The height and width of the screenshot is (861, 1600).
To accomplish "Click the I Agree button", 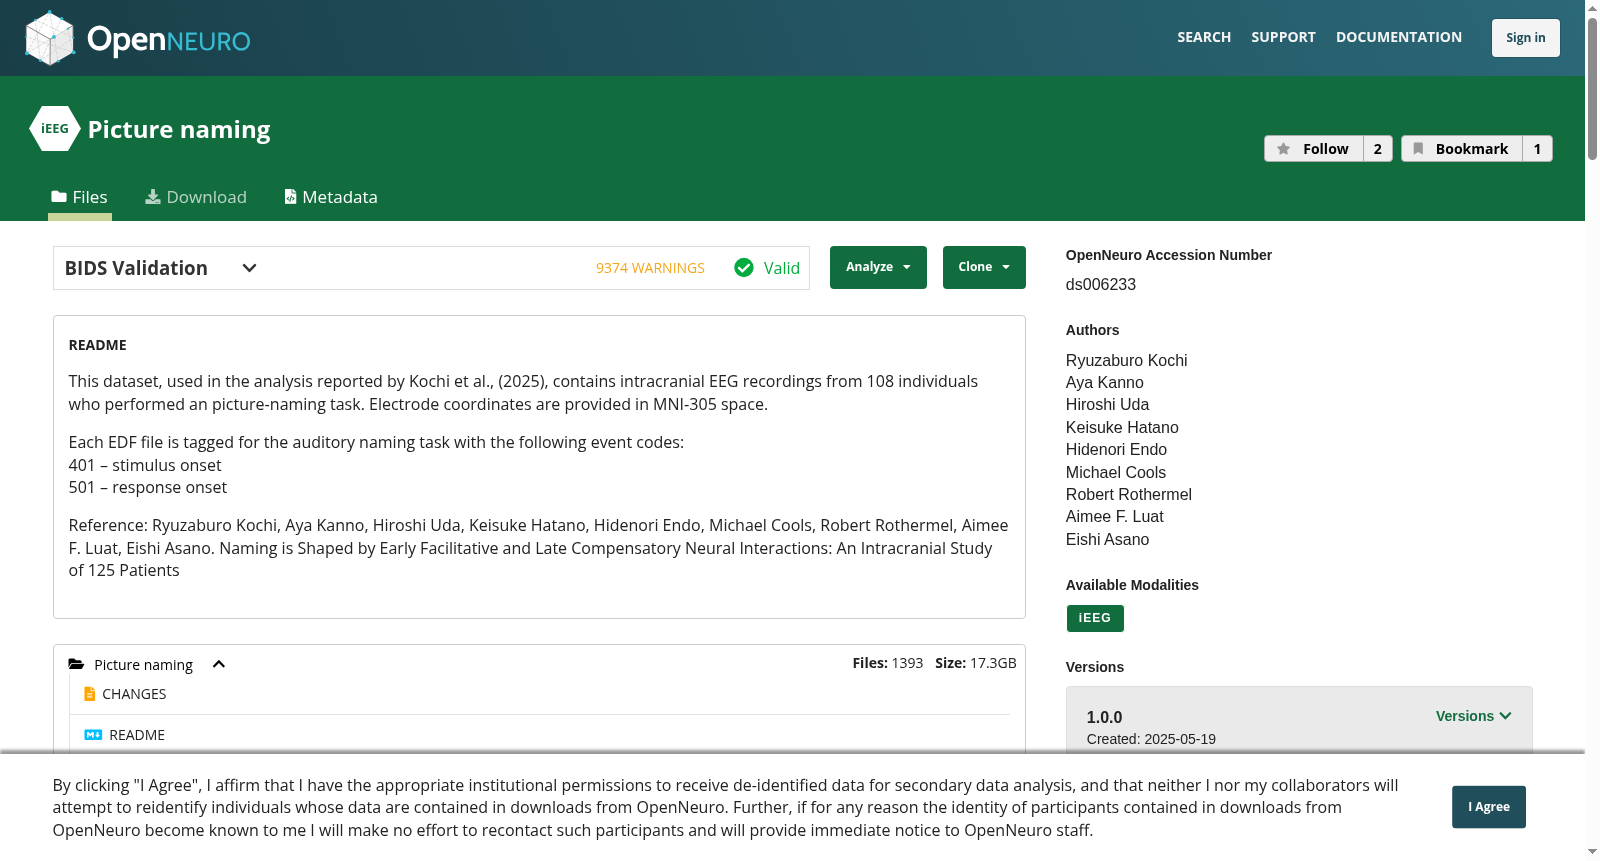I will point(1489,807).
